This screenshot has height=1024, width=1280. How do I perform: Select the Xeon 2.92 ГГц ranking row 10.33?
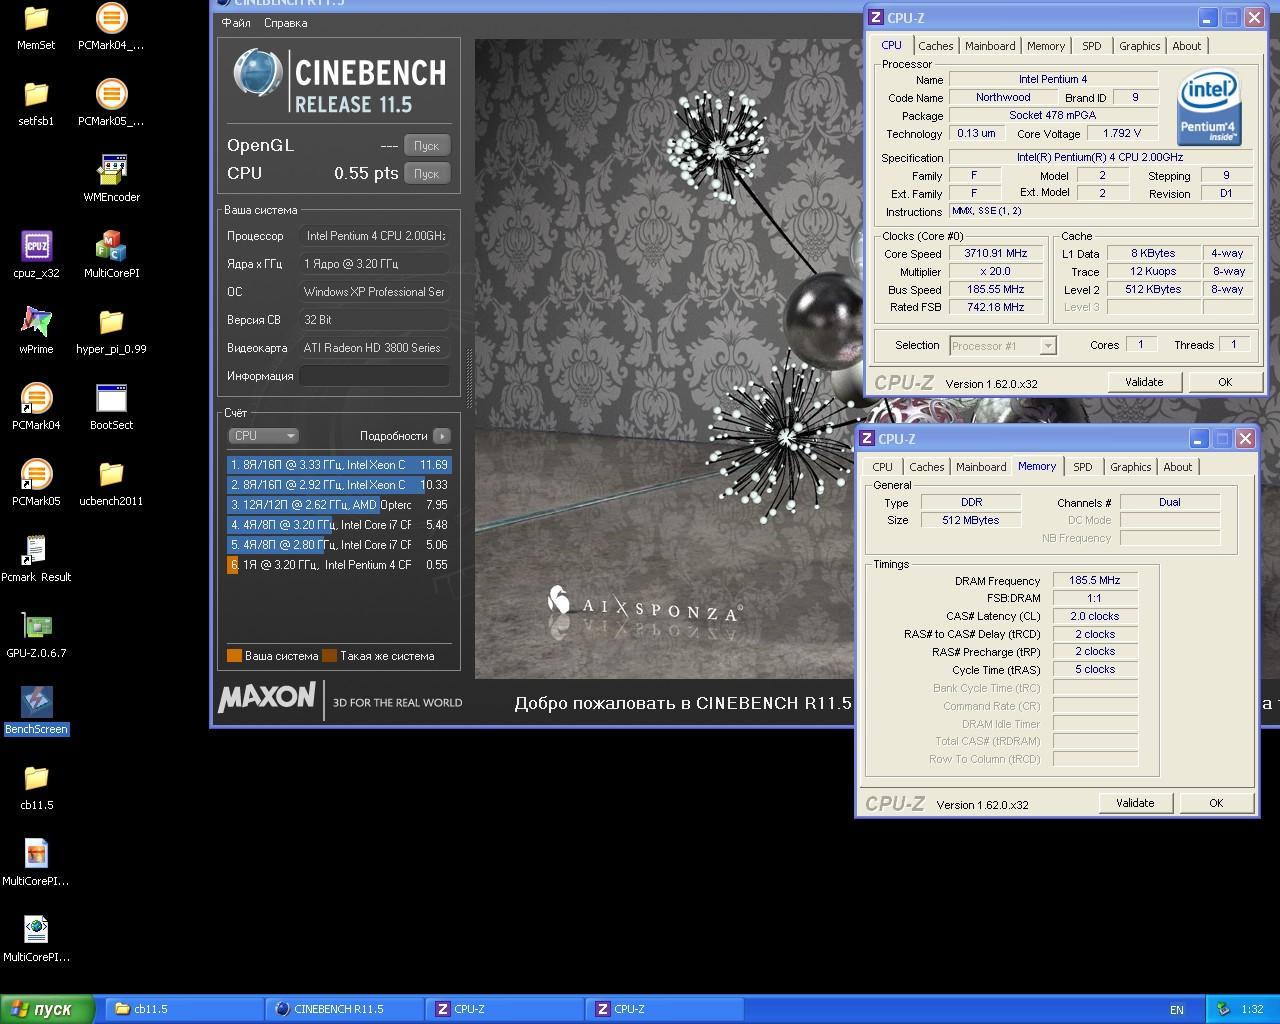coord(339,485)
